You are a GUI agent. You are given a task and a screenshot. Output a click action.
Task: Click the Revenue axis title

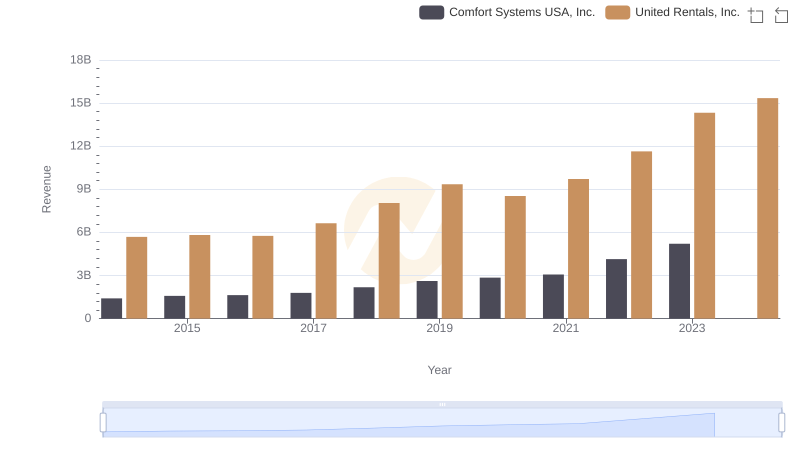(x=46, y=189)
